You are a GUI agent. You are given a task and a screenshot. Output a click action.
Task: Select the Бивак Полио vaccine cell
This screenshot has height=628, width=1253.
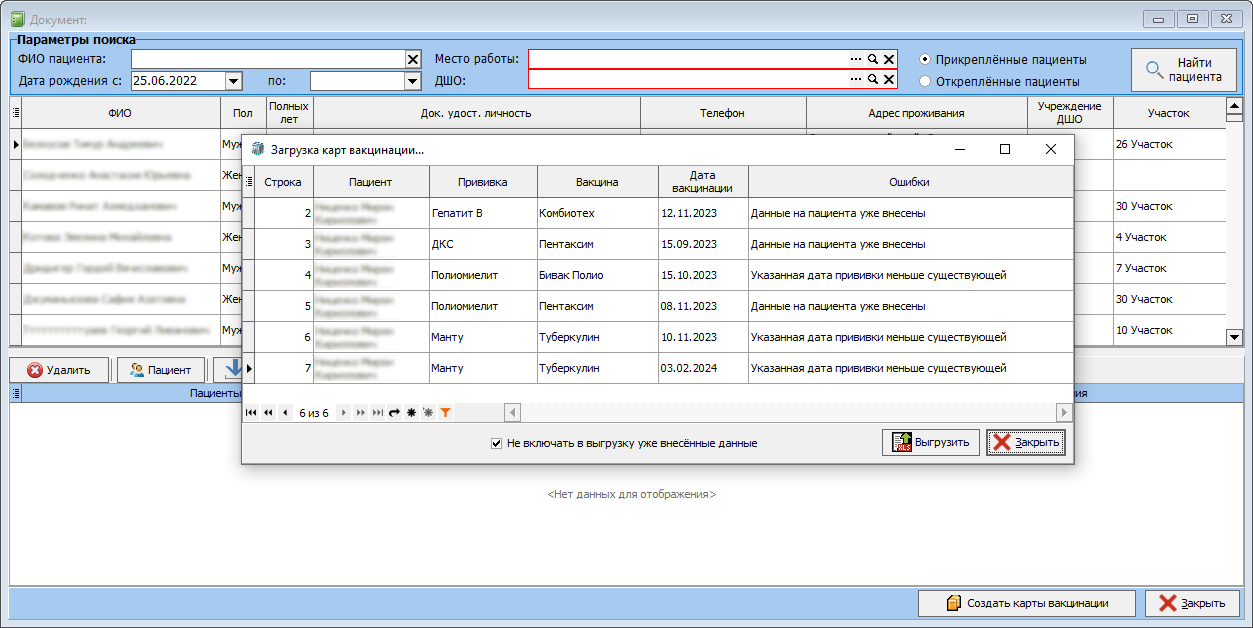point(597,275)
